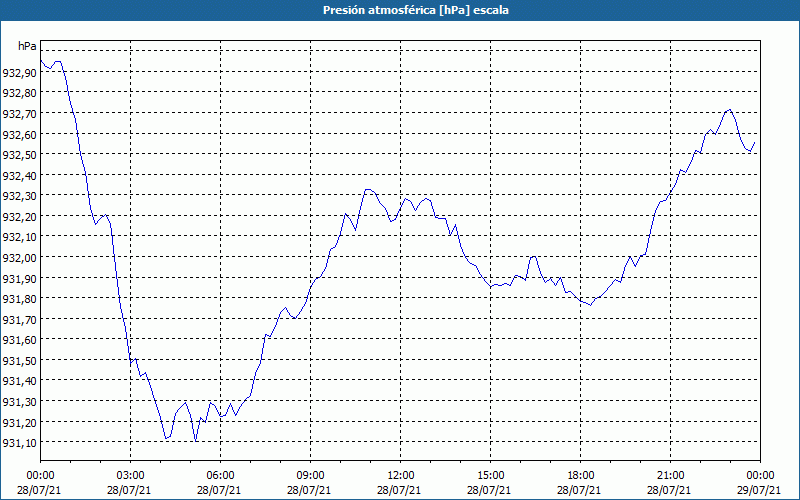Click the 931,40 axis value
This screenshot has width=800, height=500.
[19, 381]
